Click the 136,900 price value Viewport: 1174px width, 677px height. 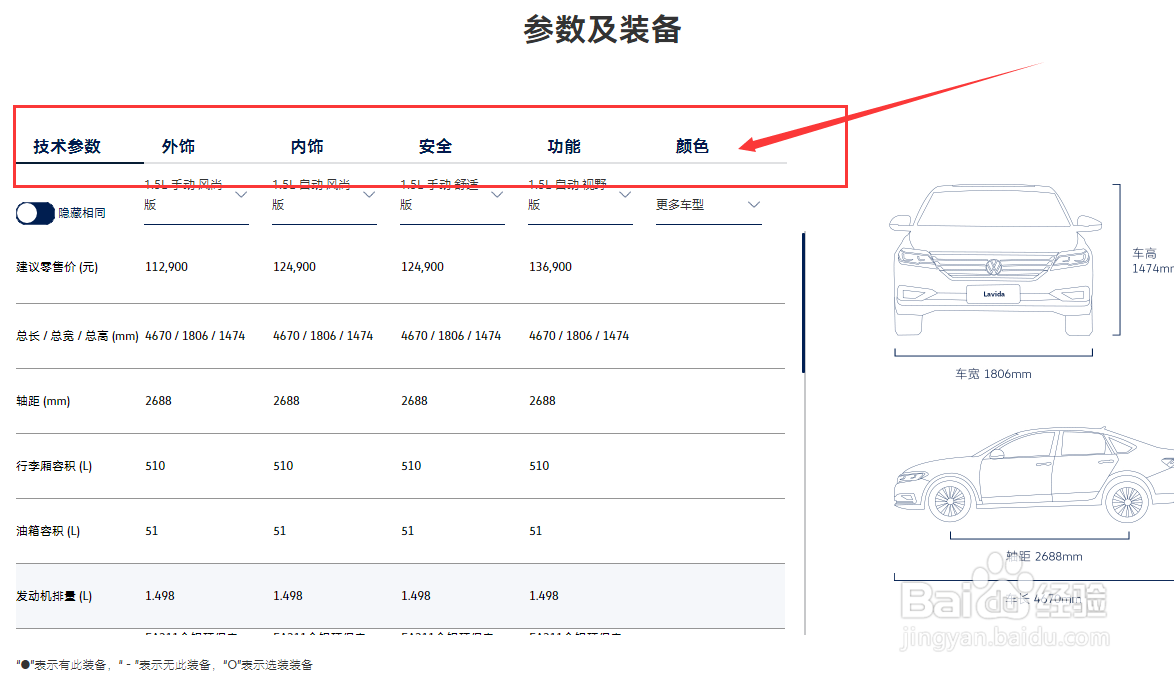pos(550,267)
